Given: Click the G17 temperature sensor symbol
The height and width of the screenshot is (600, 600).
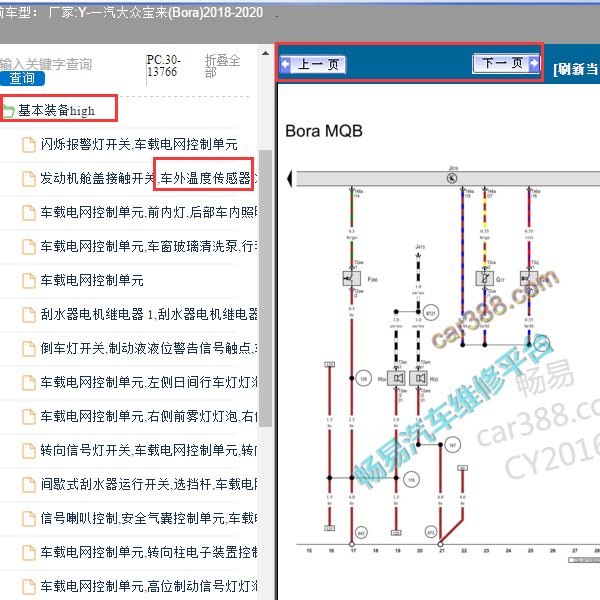Looking at the screenshot, I should [484, 278].
